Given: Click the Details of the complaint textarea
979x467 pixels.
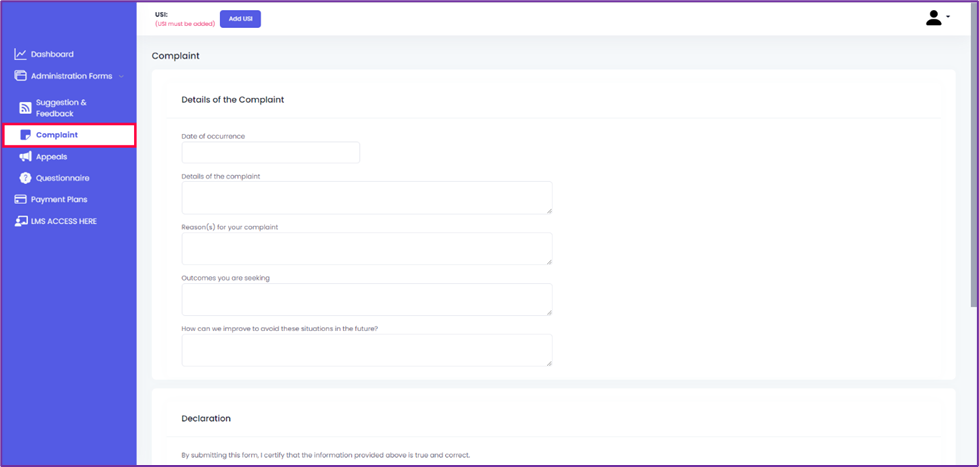Looking at the screenshot, I should click(x=367, y=198).
